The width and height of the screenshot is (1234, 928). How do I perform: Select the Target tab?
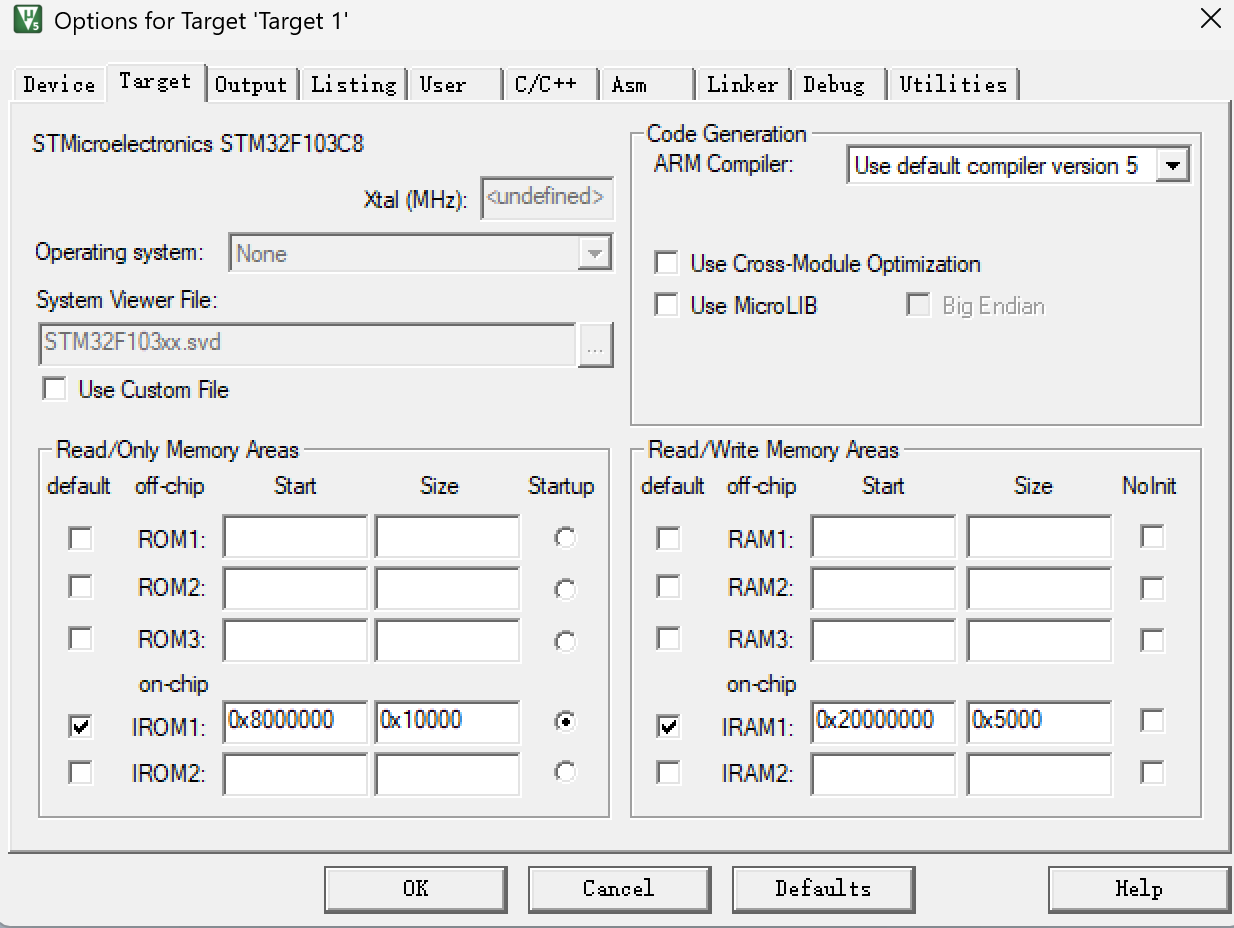[x=155, y=82]
